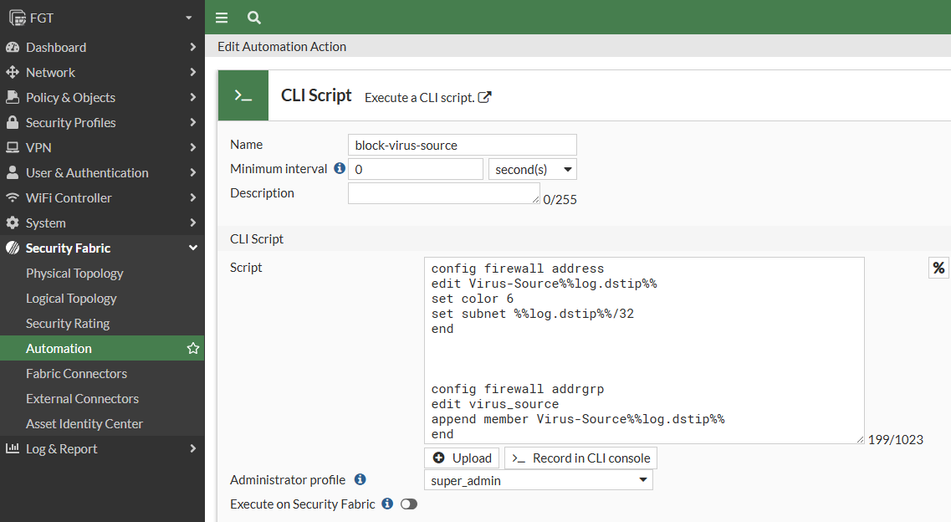Toggle Execute on Security Fabric switch
This screenshot has height=522, width=951.
pyautogui.click(x=408, y=504)
